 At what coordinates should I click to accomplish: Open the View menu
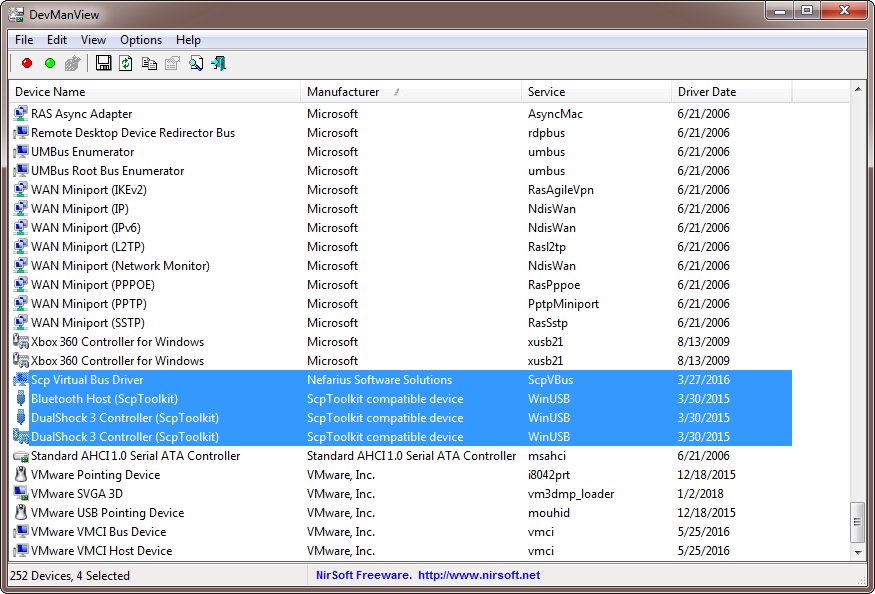(x=93, y=40)
